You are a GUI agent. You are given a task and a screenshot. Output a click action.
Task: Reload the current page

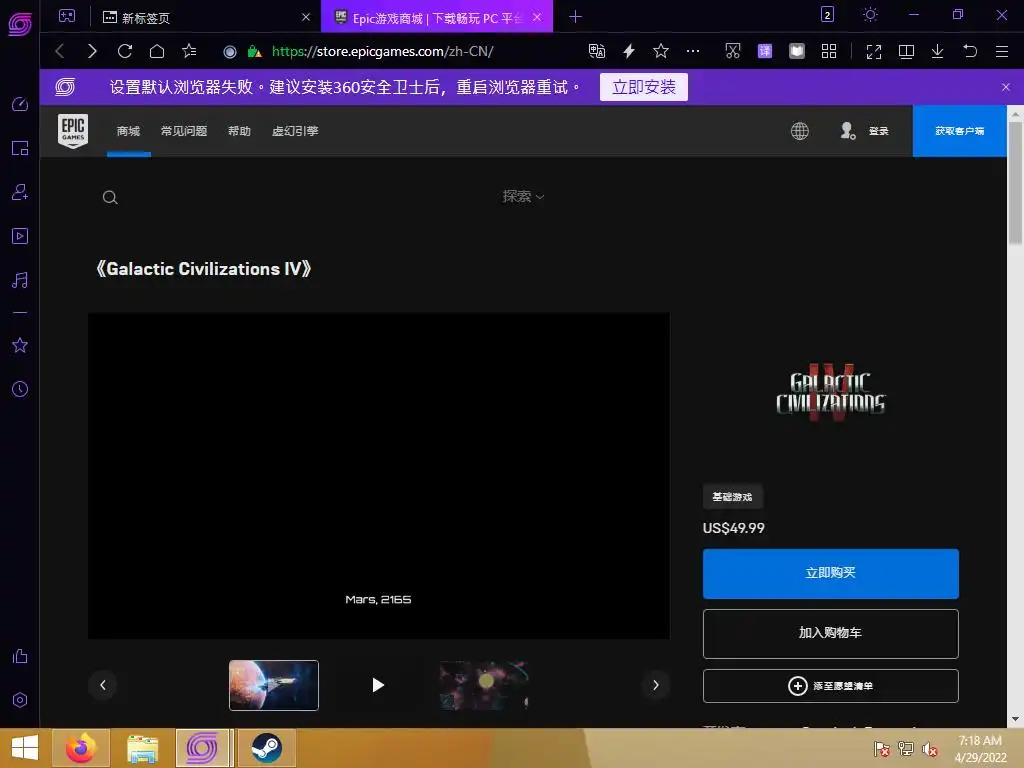(125, 51)
